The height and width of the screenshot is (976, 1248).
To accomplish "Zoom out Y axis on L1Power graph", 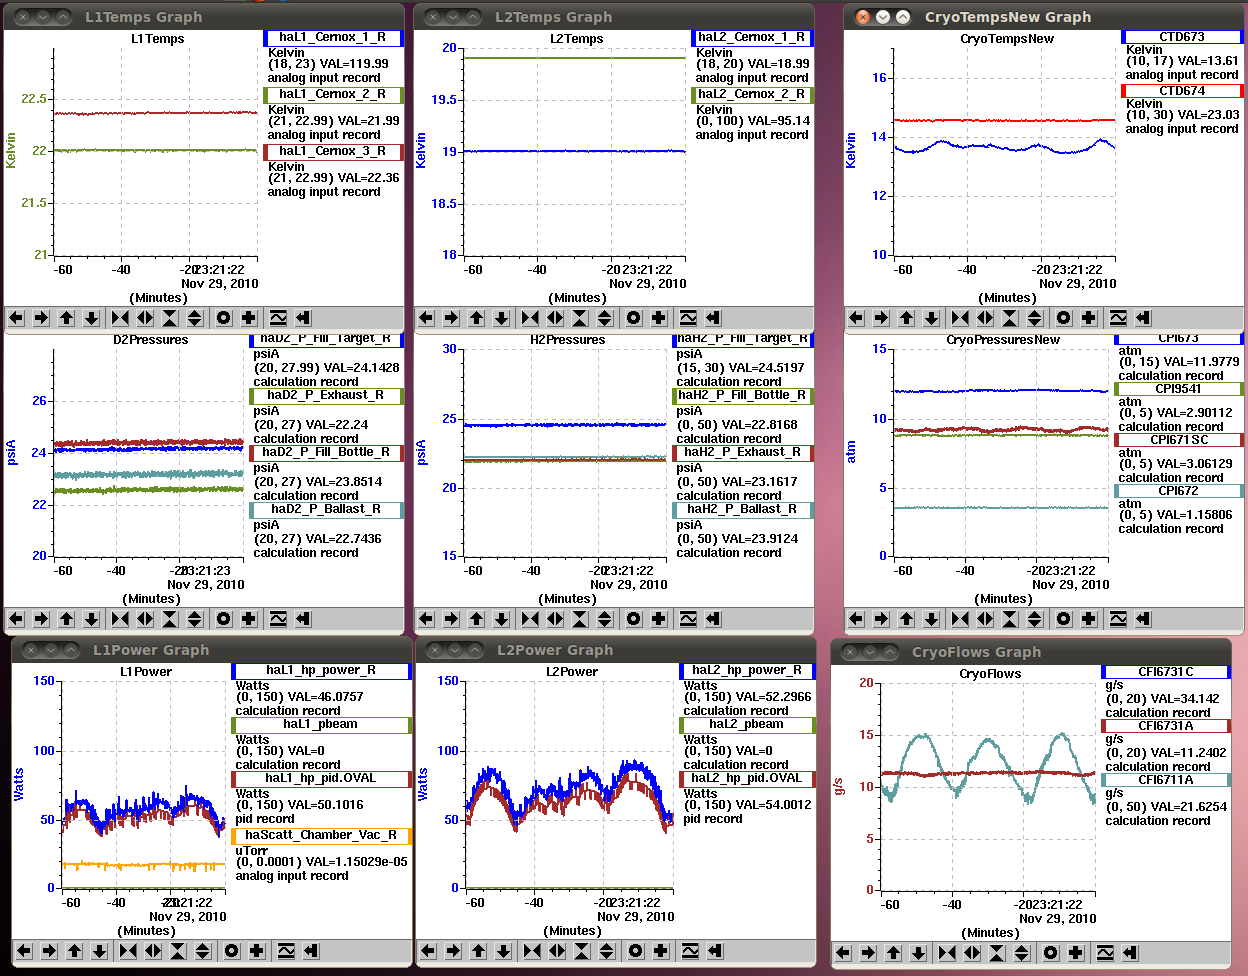I will point(204,950).
